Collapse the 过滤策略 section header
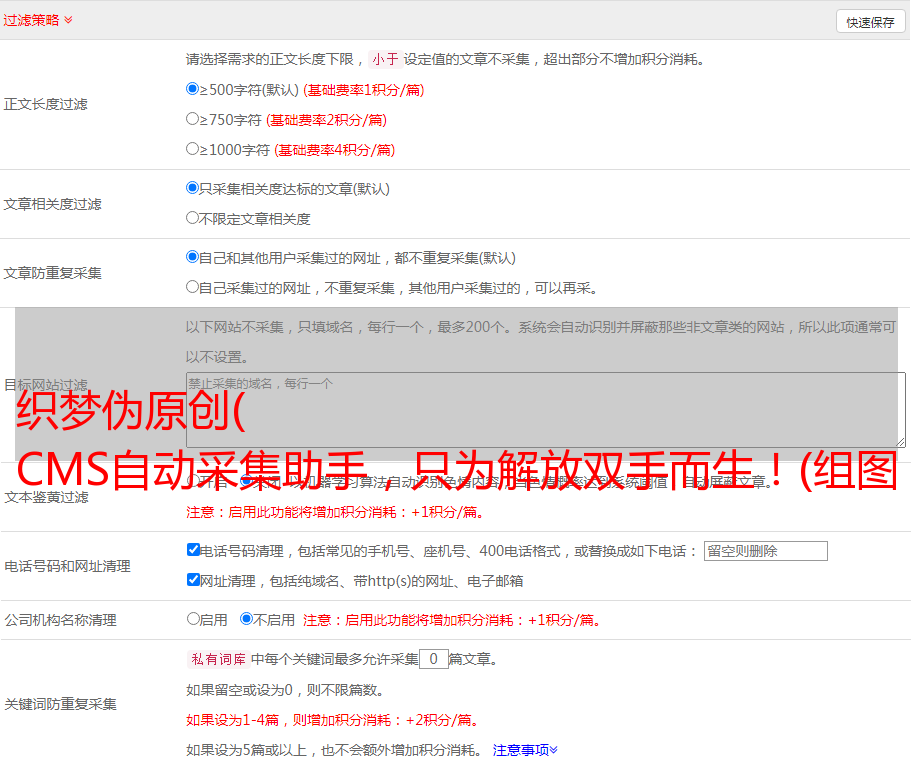The image size is (912, 768). pyautogui.click(x=38, y=20)
